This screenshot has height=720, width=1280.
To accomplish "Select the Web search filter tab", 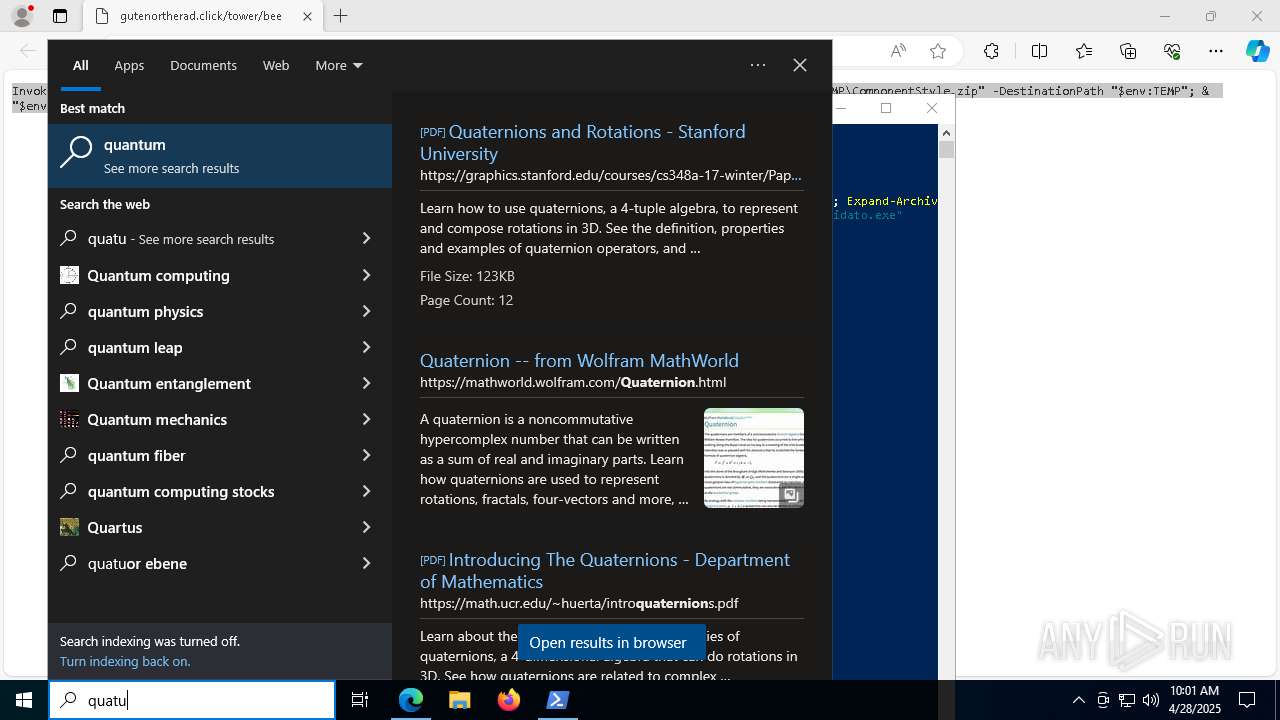I will click(x=276, y=65).
